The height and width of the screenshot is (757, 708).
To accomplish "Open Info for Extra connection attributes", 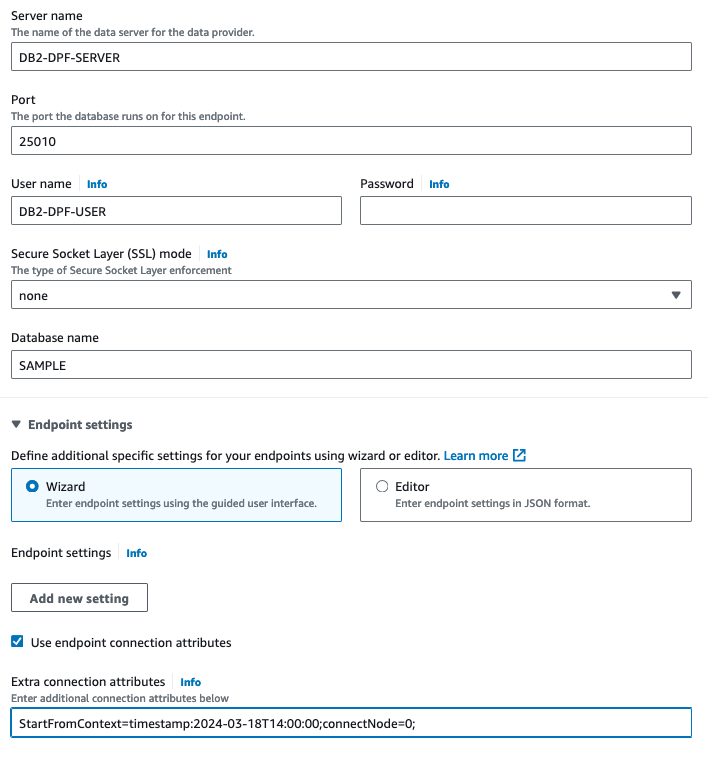I will click(190, 682).
